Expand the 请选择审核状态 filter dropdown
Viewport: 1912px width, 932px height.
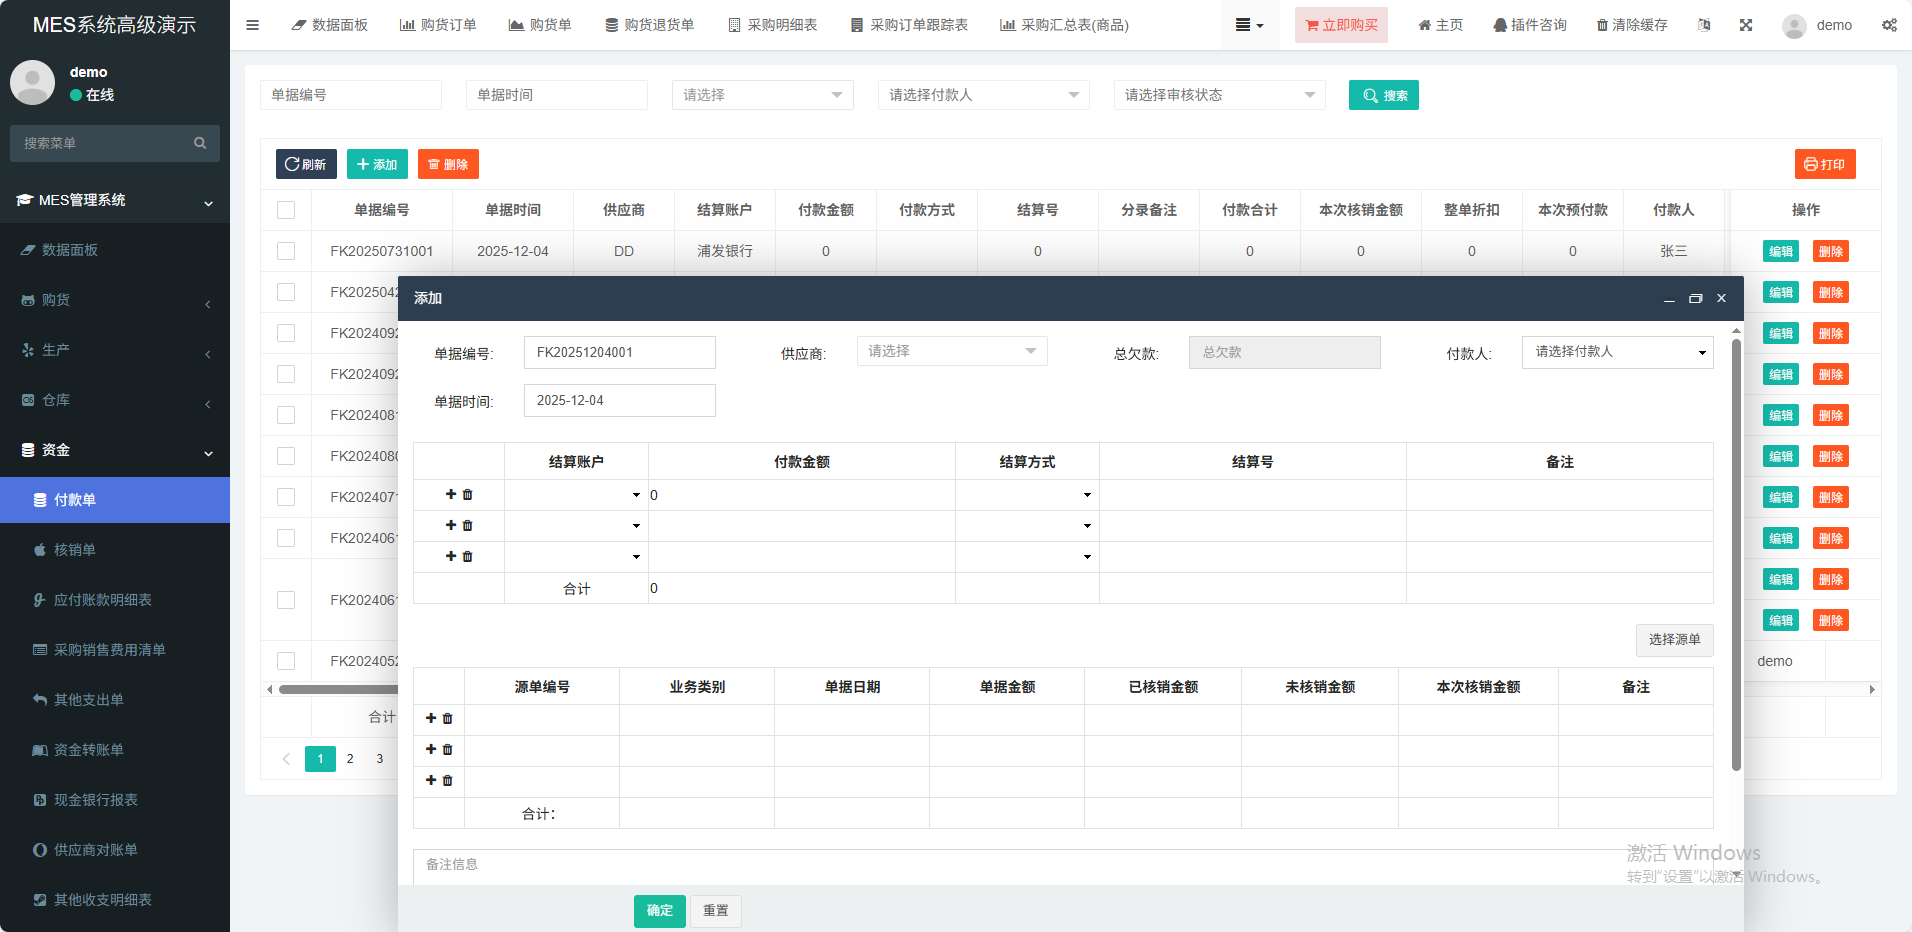click(x=1219, y=95)
